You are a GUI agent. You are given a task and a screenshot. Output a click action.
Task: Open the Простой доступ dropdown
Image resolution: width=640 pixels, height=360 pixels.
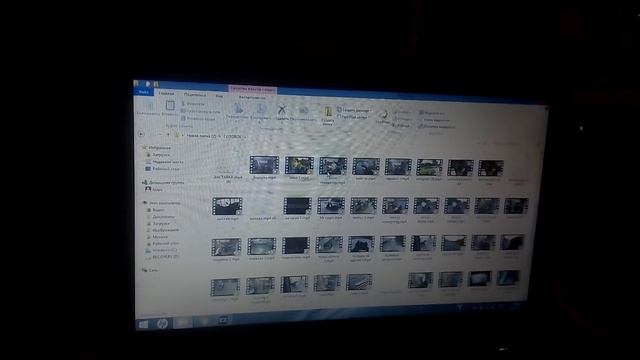(353, 117)
